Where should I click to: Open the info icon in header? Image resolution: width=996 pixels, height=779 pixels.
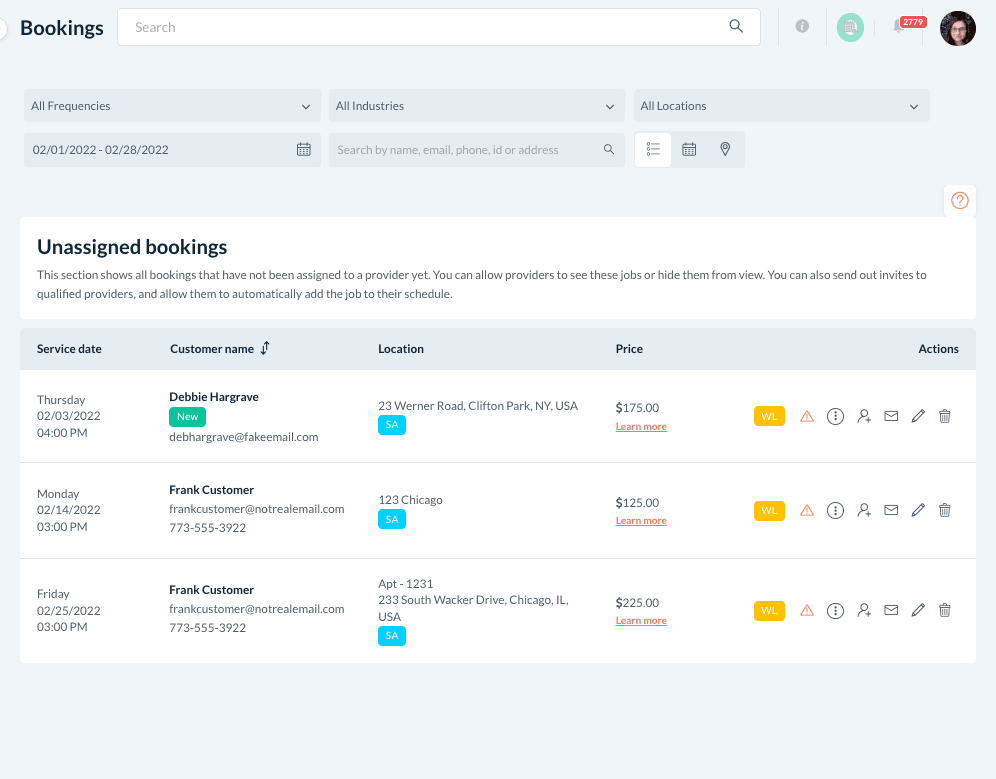pyautogui.click(x=802, y=27)
